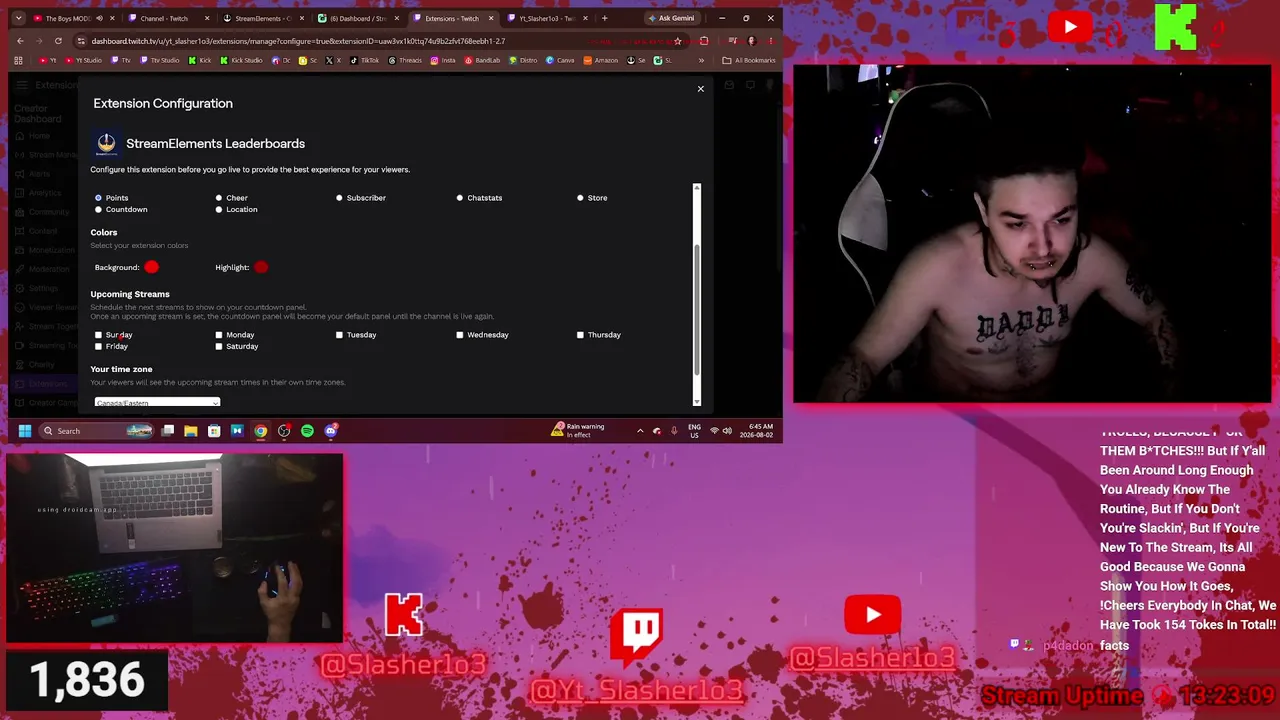Click the microphone tray icon
This screenshot has height=720, width=1280.
pos(674,431)
